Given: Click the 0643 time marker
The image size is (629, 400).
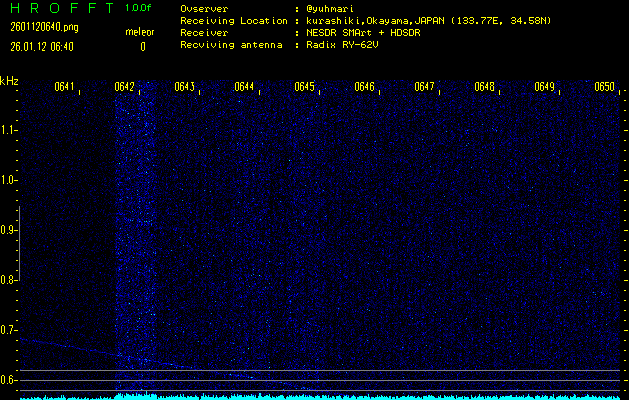Looking at the screenshot, I should pyautogui.click(x=185, y=87).
